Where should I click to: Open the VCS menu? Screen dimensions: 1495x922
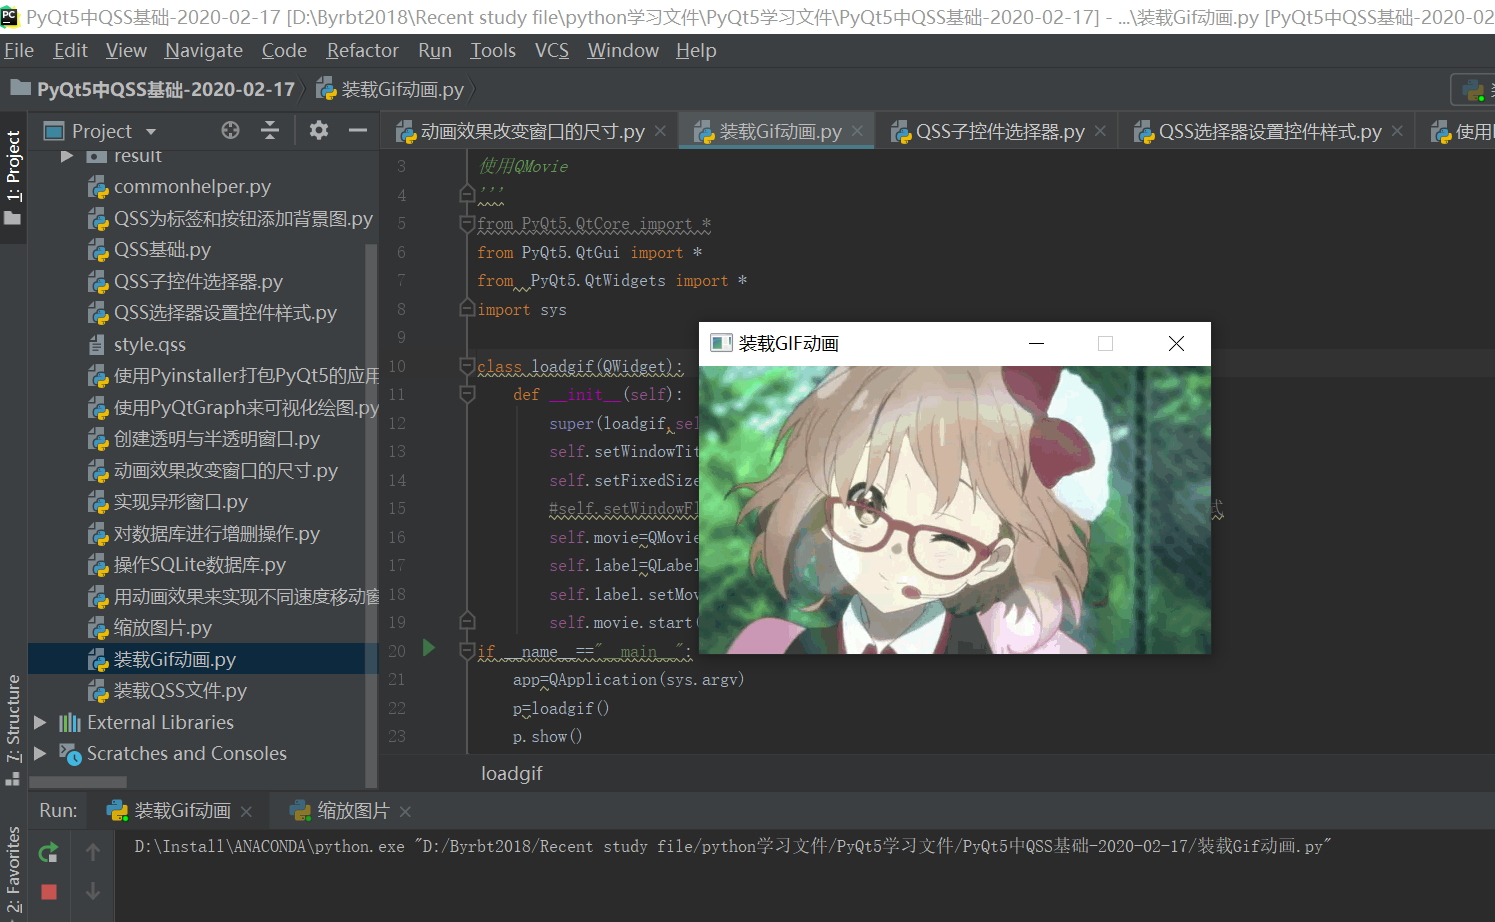click(x=552, y=50)
